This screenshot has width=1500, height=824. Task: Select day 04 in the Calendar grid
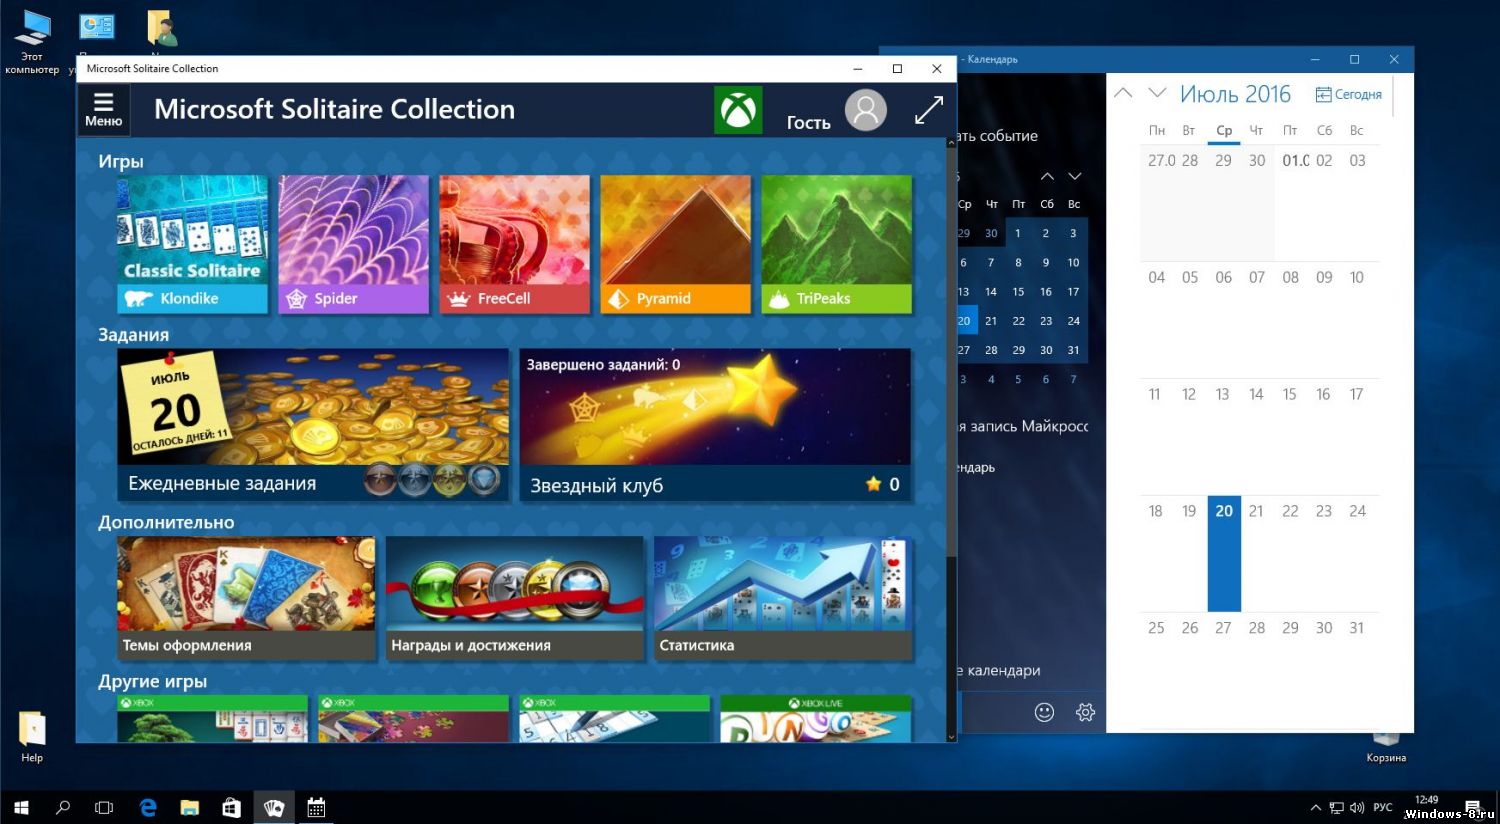pos(1157,319)
